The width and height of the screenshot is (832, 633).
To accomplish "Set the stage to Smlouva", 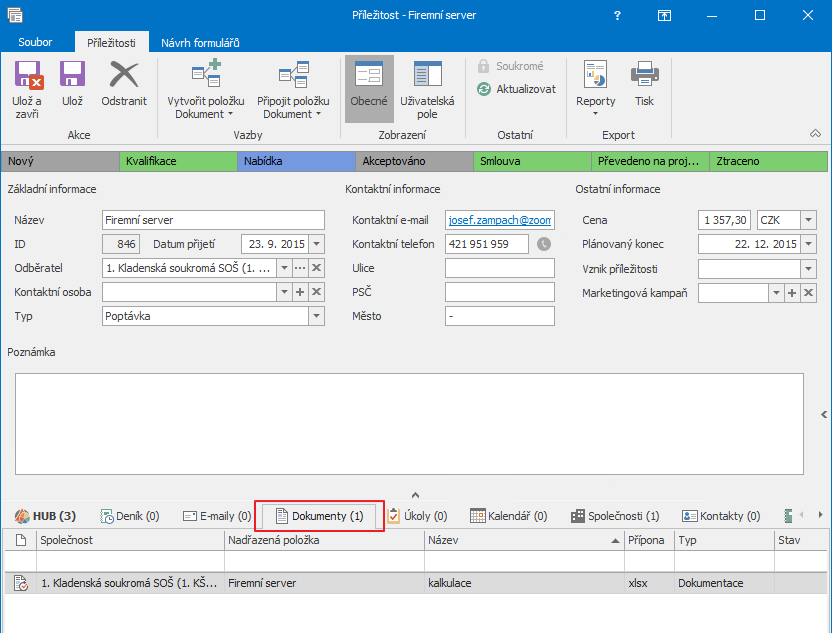I will click(x=532, y=161).
